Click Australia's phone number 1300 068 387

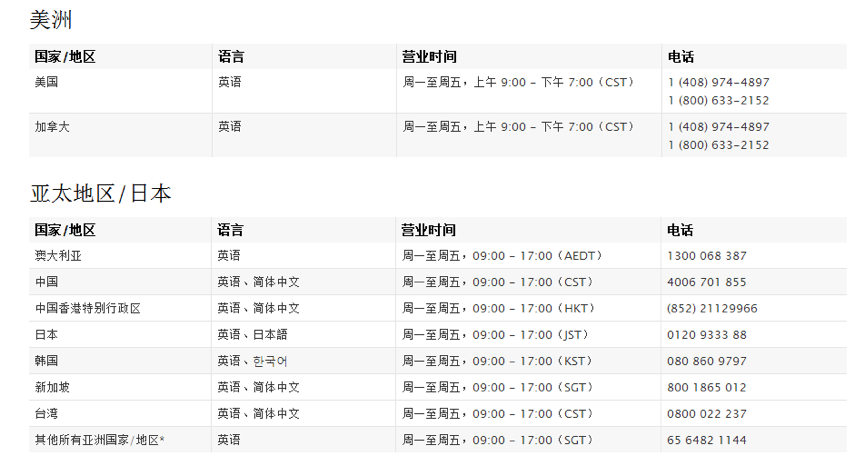[706, 256]
